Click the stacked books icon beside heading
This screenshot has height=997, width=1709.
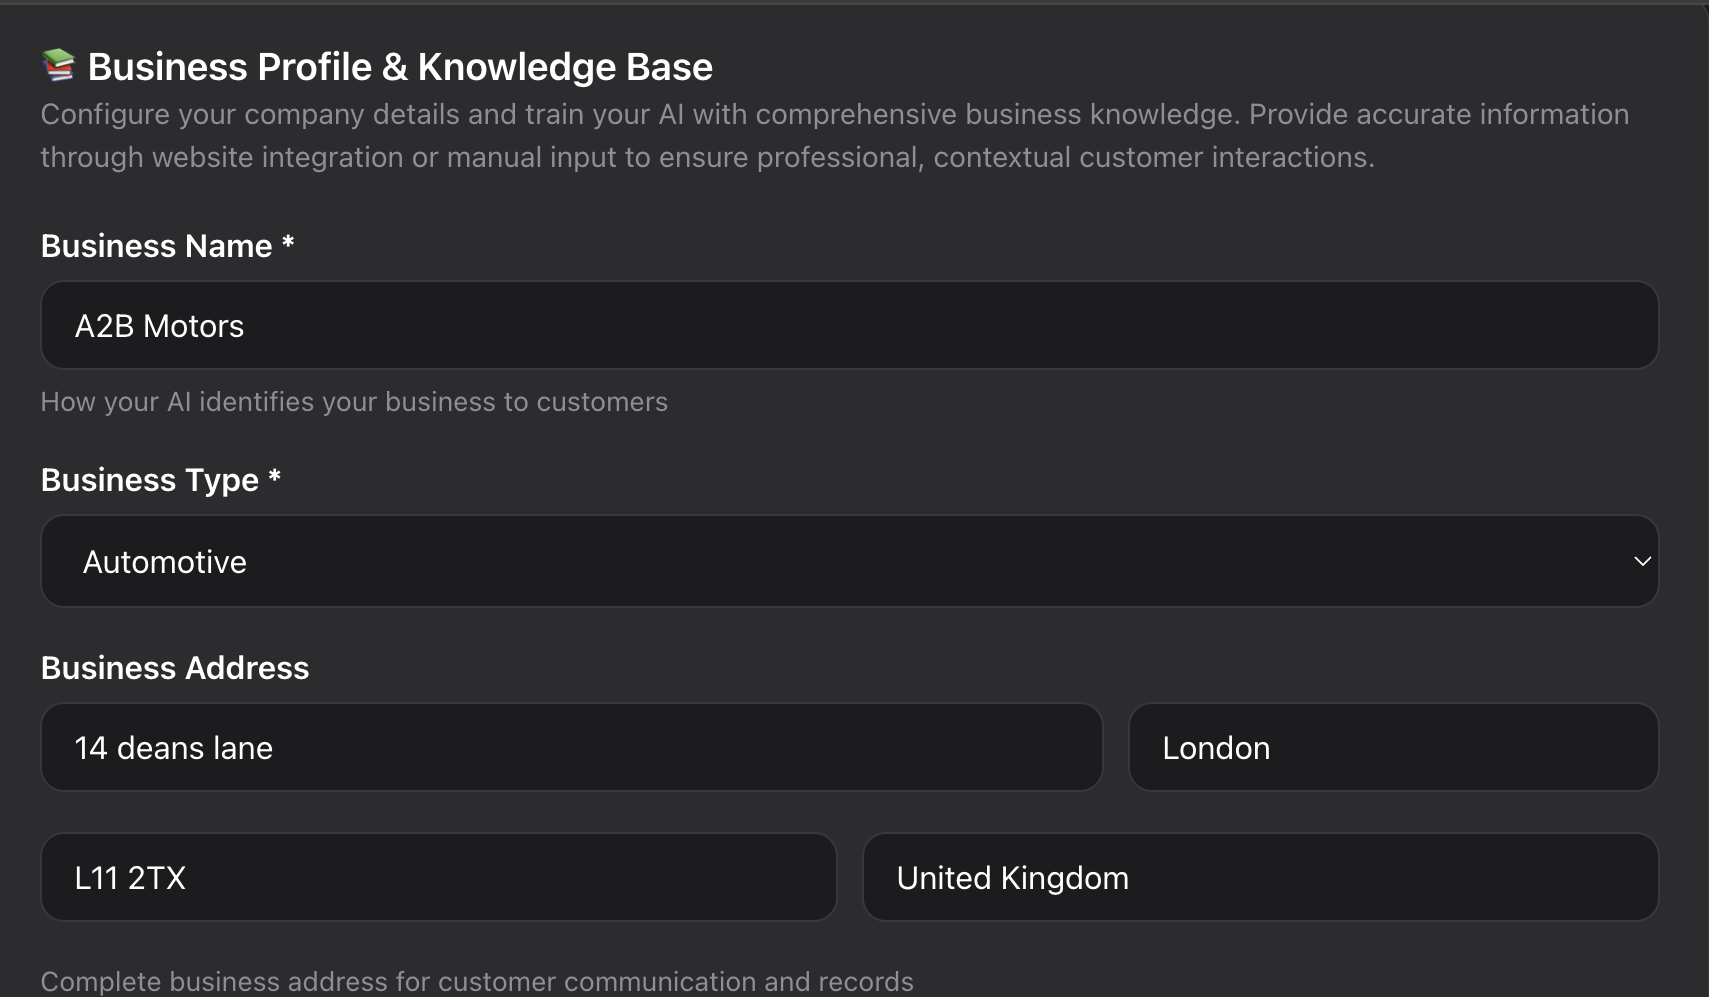(x=59, y=66)
